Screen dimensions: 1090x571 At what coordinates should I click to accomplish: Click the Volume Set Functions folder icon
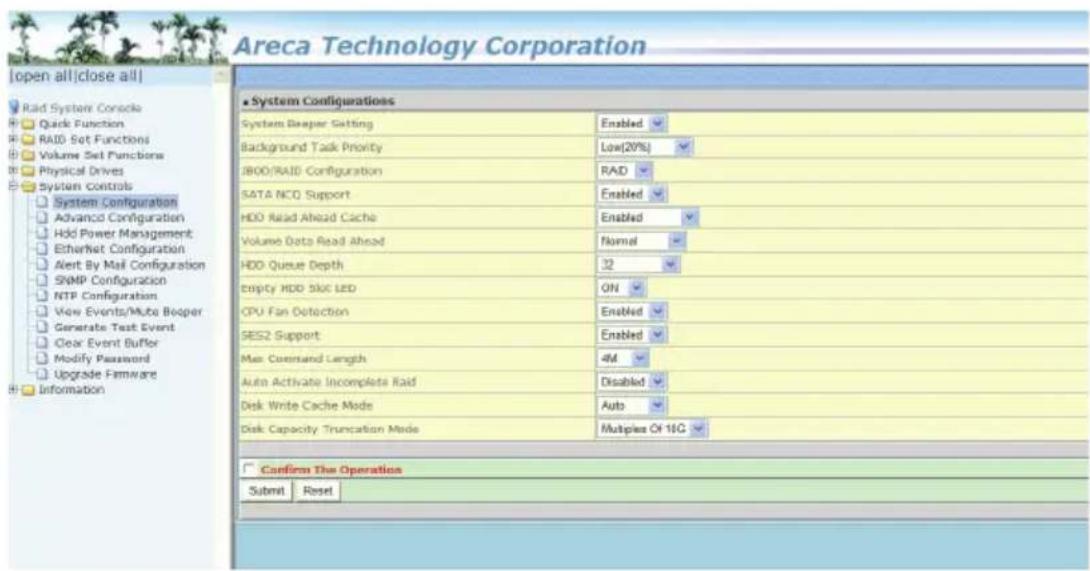[x=29, y=156]
